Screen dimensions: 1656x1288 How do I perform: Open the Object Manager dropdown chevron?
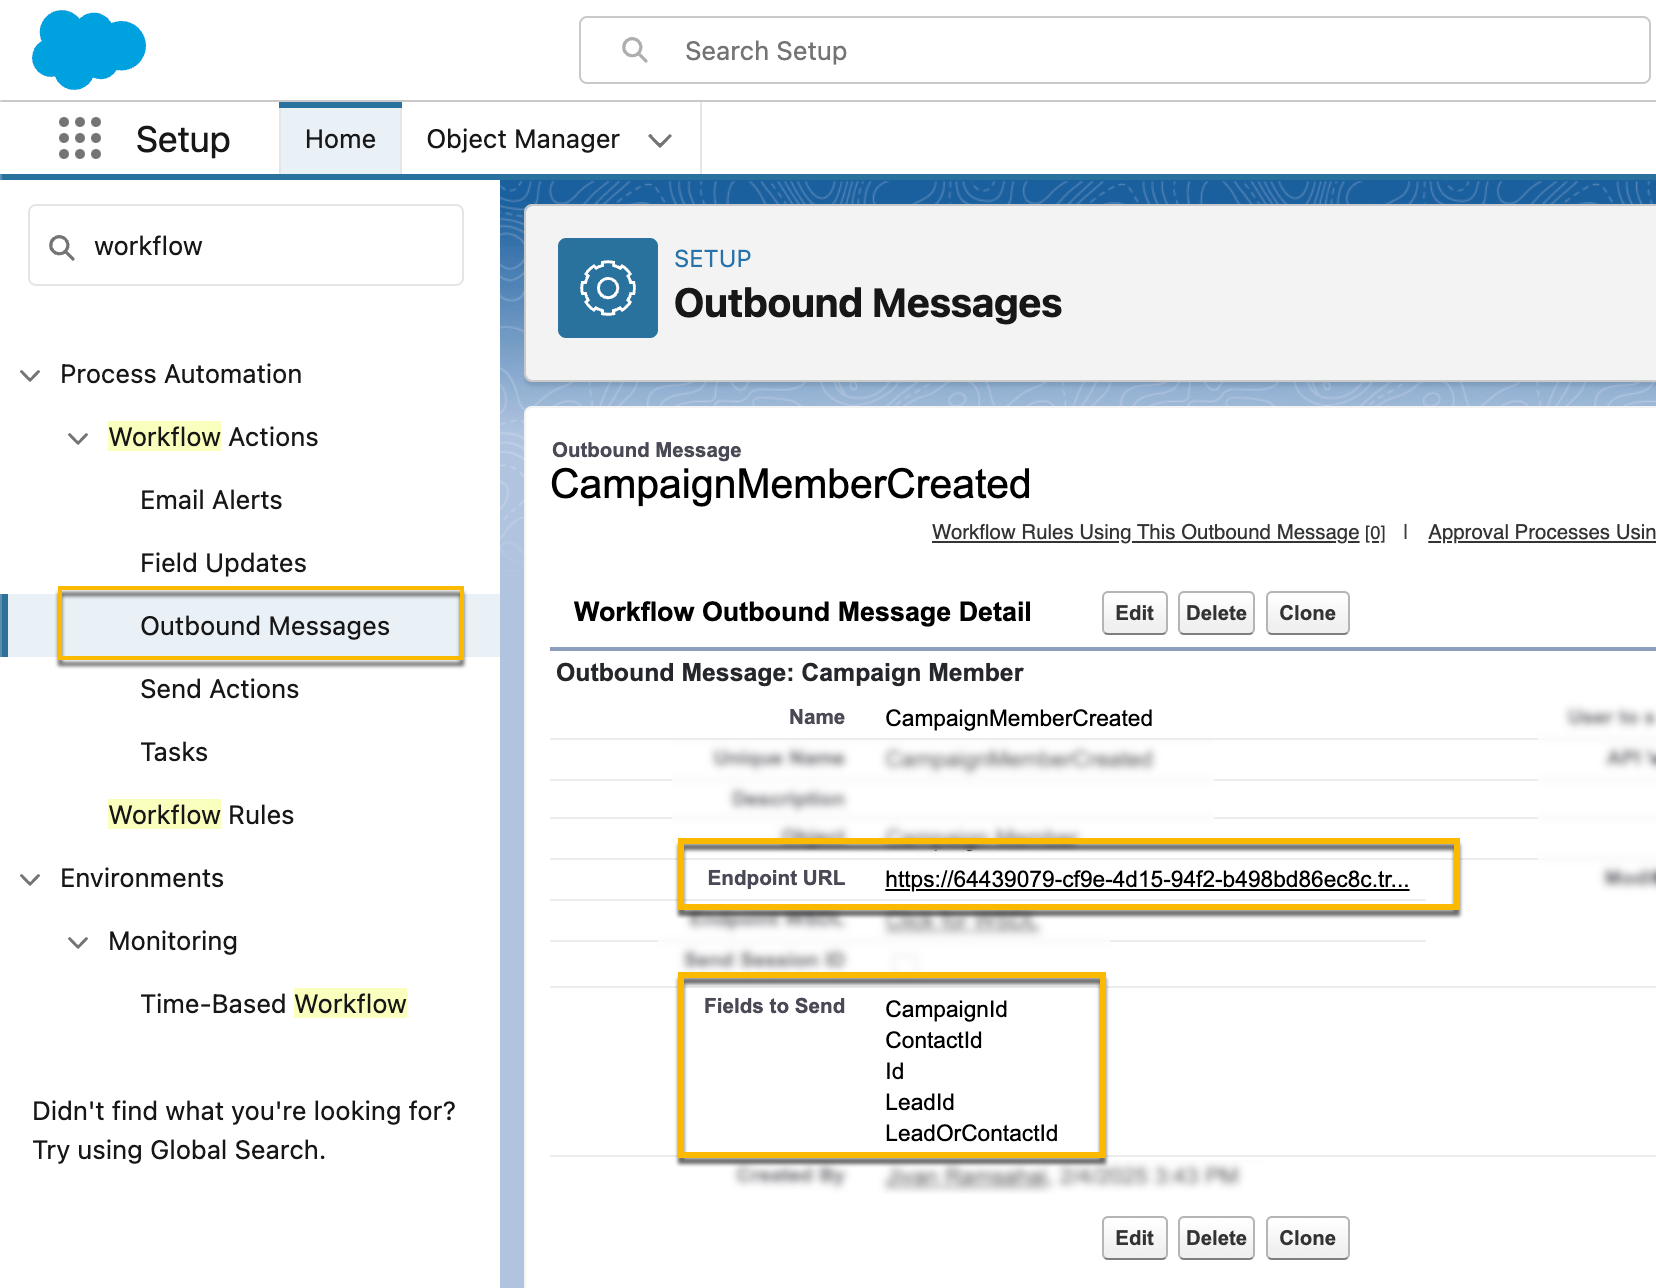pyautogui.click(x=660, y=140)
